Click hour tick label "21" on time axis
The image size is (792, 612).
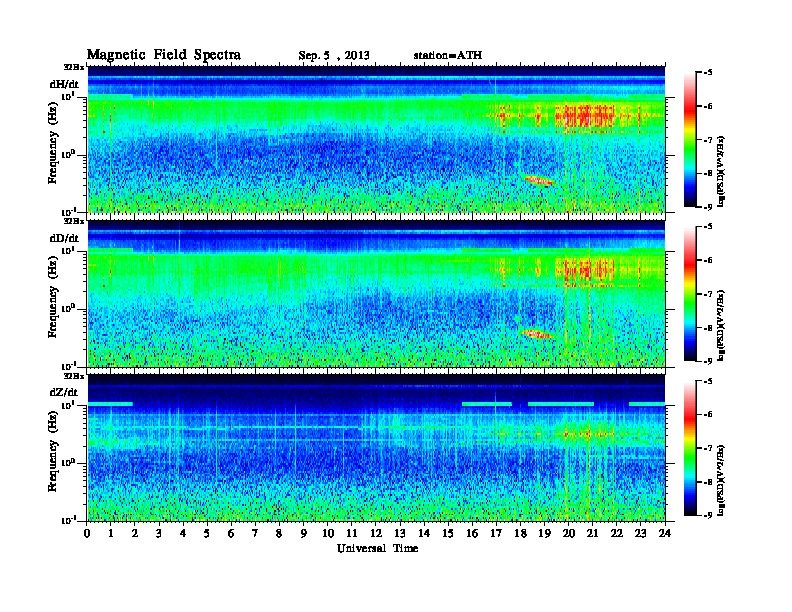592,533
